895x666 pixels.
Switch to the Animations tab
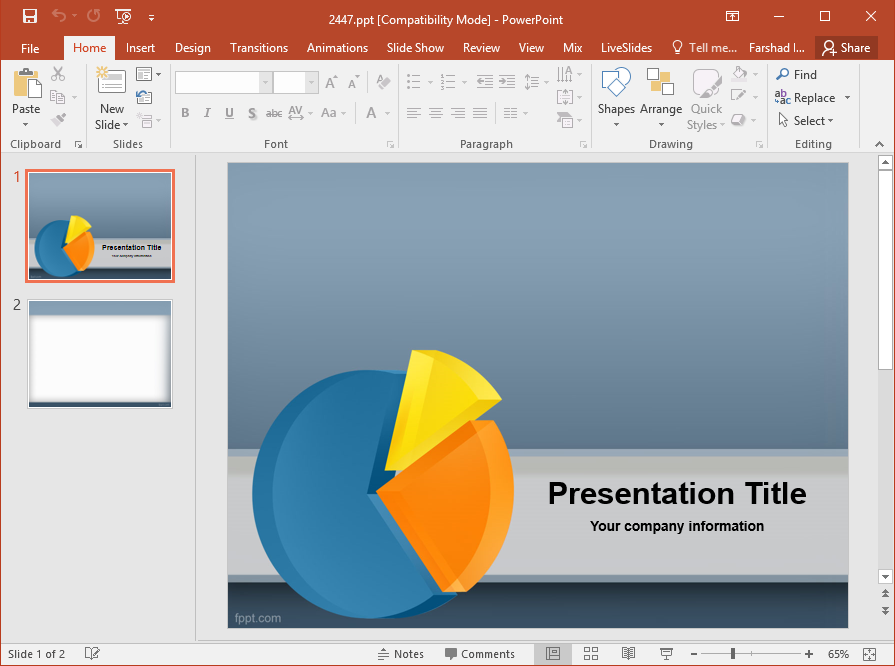click(337, 48)
